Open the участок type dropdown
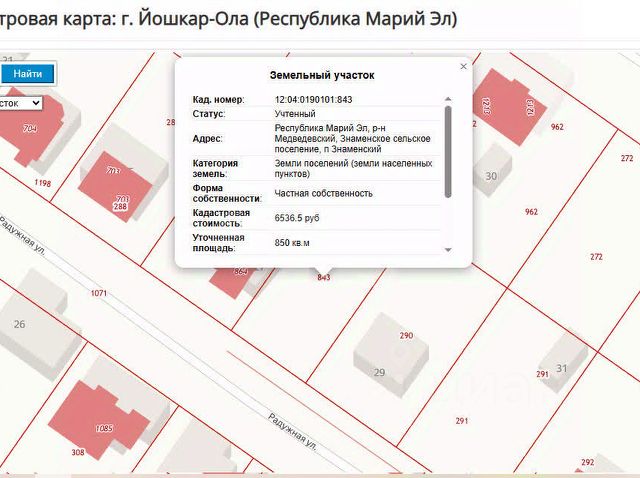This screenshot has height=478, width=640. click(x=20, y=103)
